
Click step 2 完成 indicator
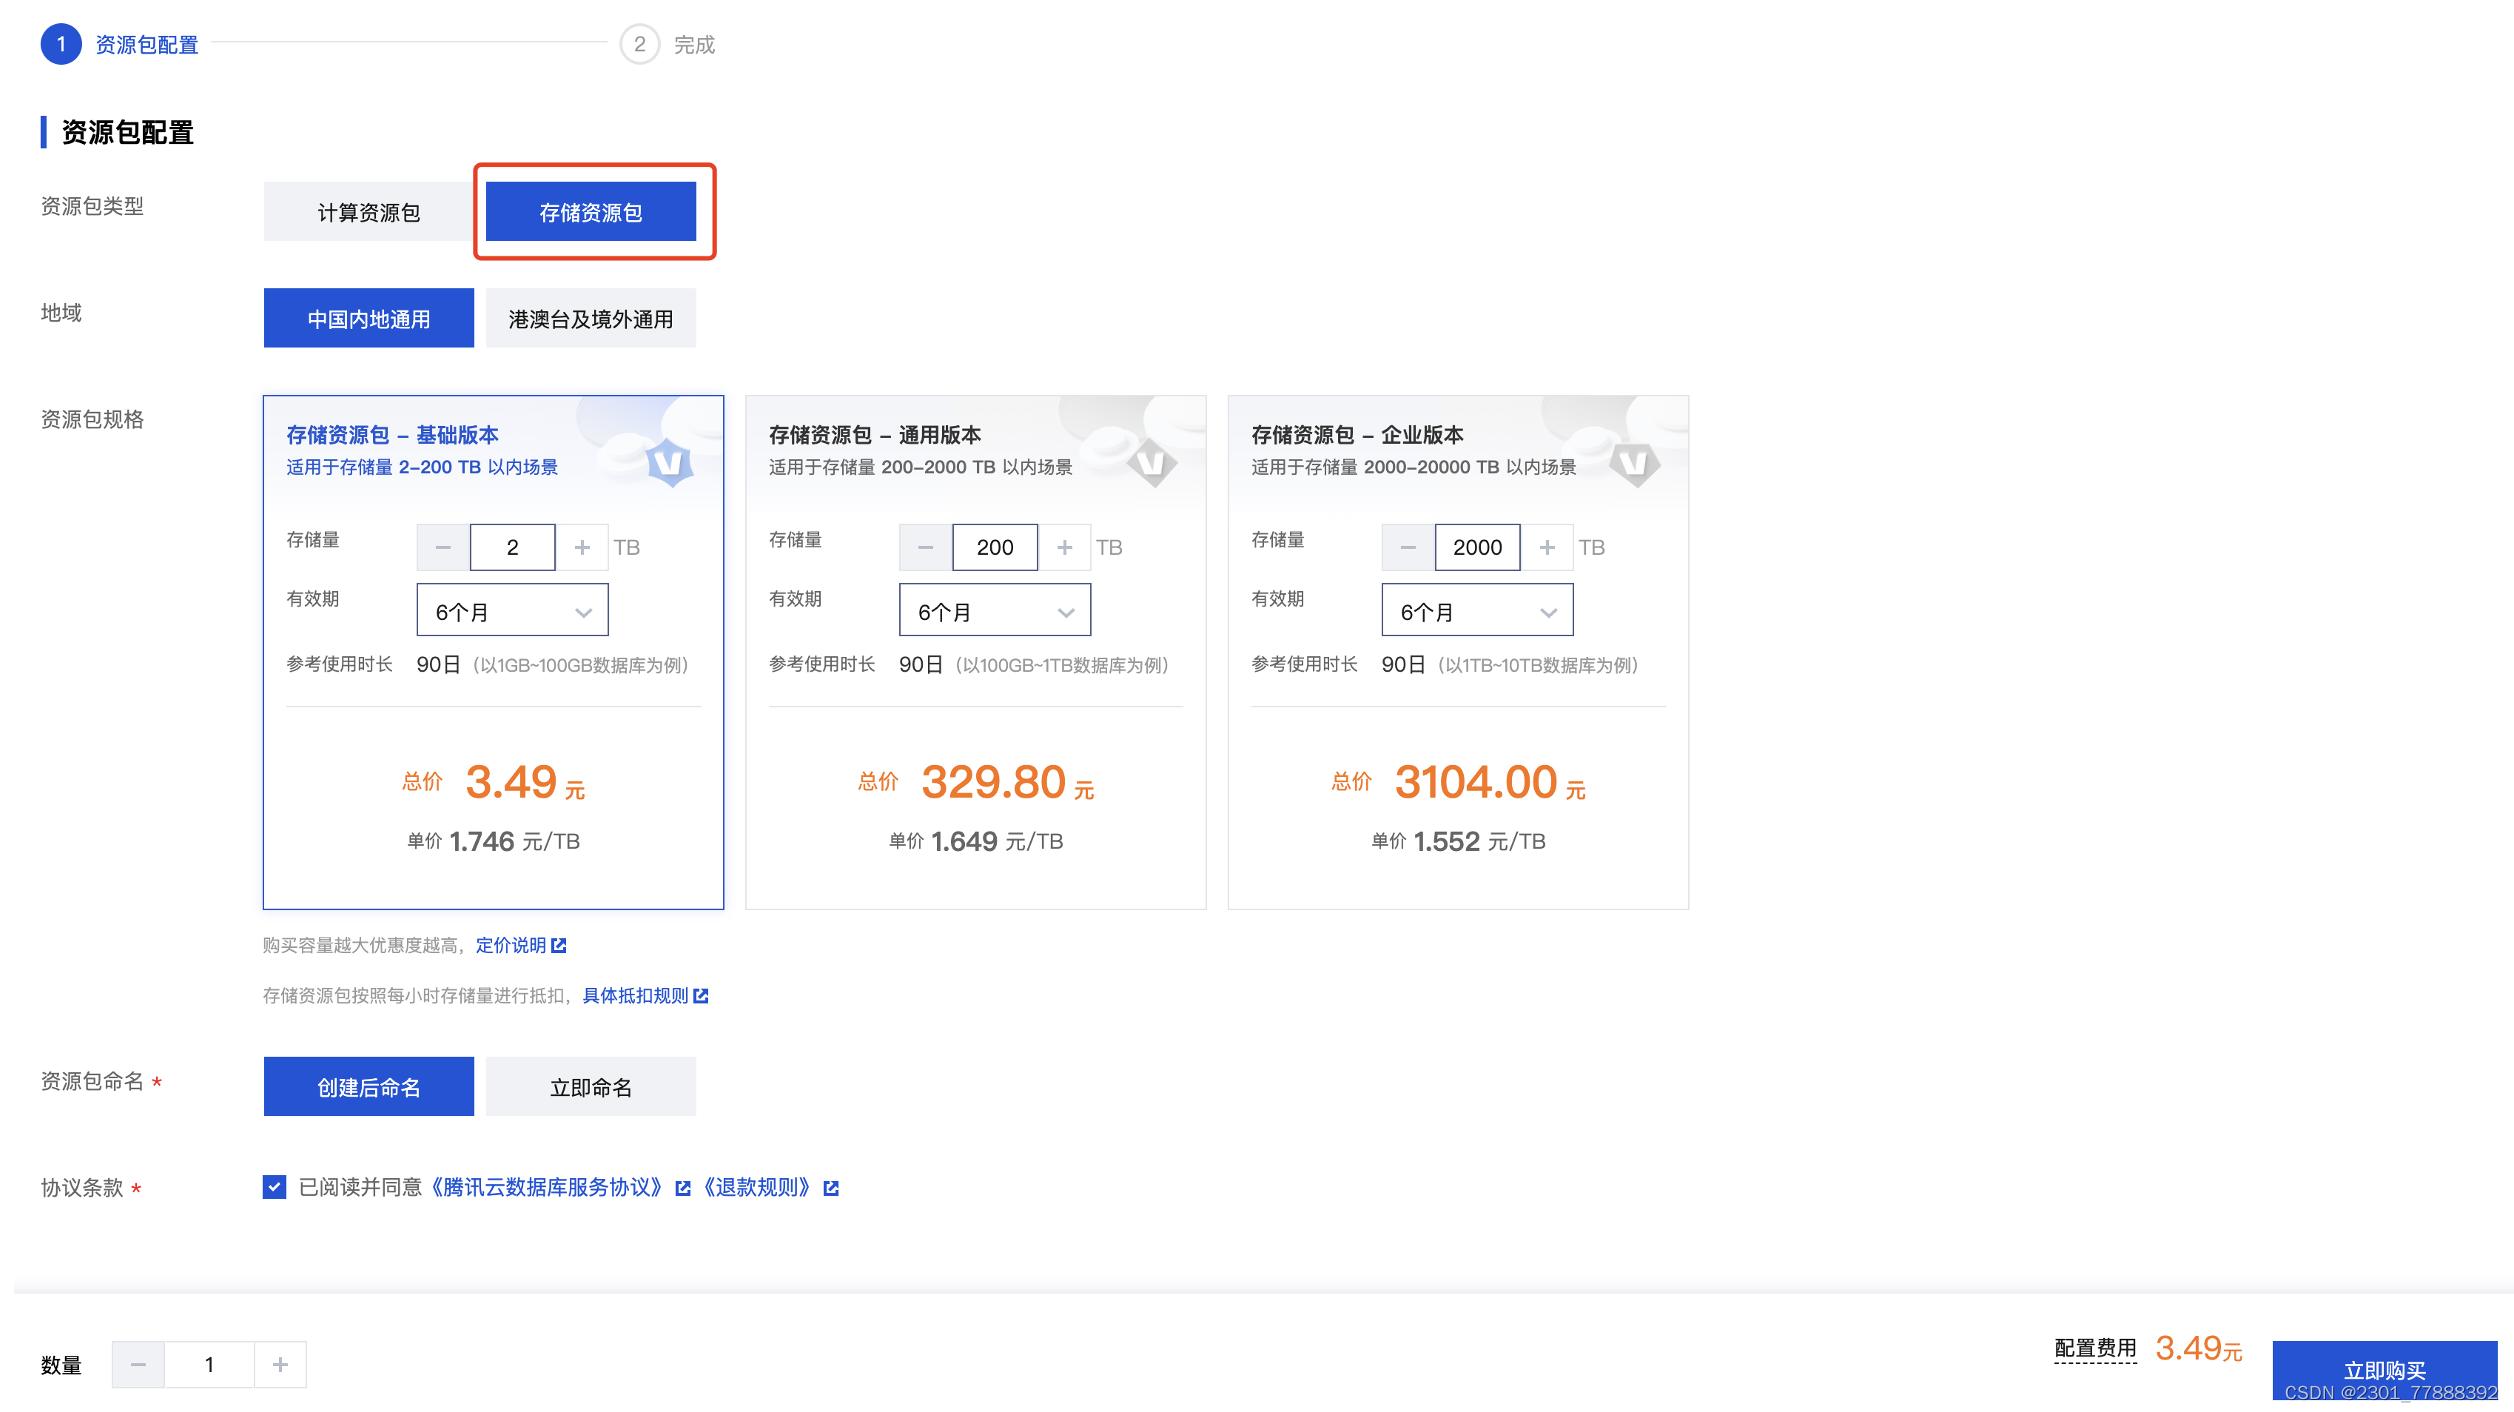[668, 44]
